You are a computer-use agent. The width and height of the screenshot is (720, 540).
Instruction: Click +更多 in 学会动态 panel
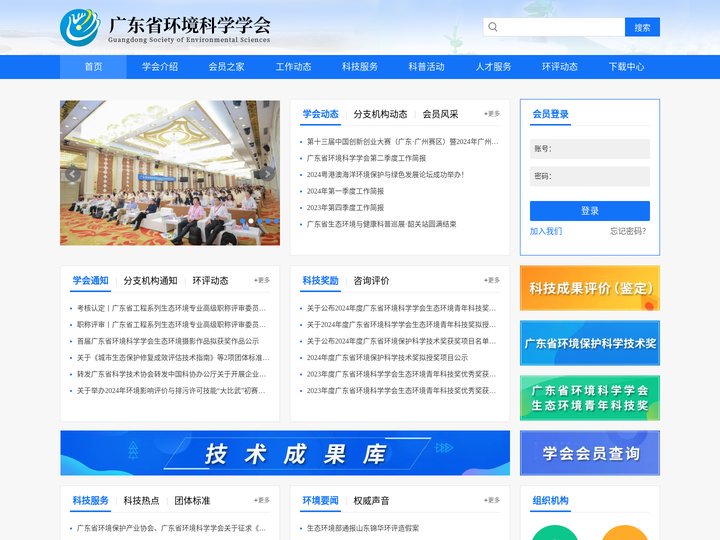coord(492,113)
